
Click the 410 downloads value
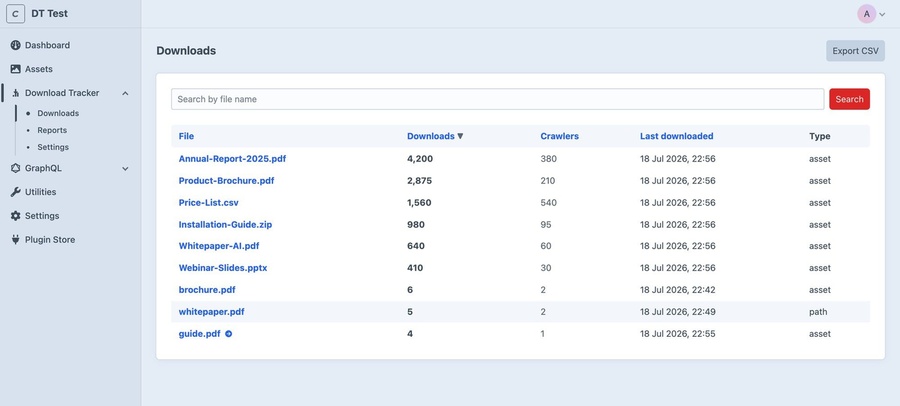click(x=415, y=268)
